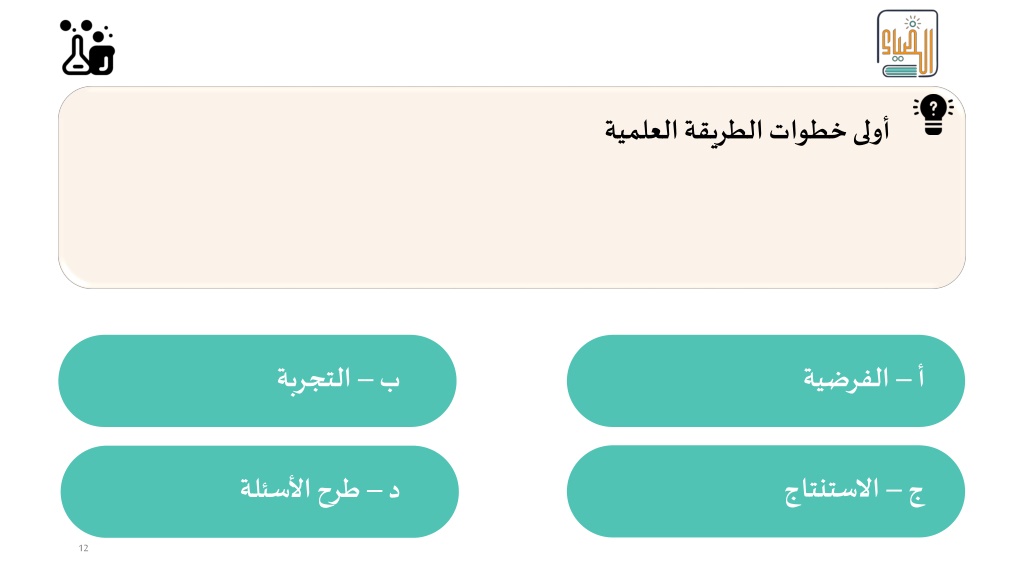Choose answer ج – الاستنتاج
The height and width of the screenshot is (576, 1024).
tap(765, 491)
